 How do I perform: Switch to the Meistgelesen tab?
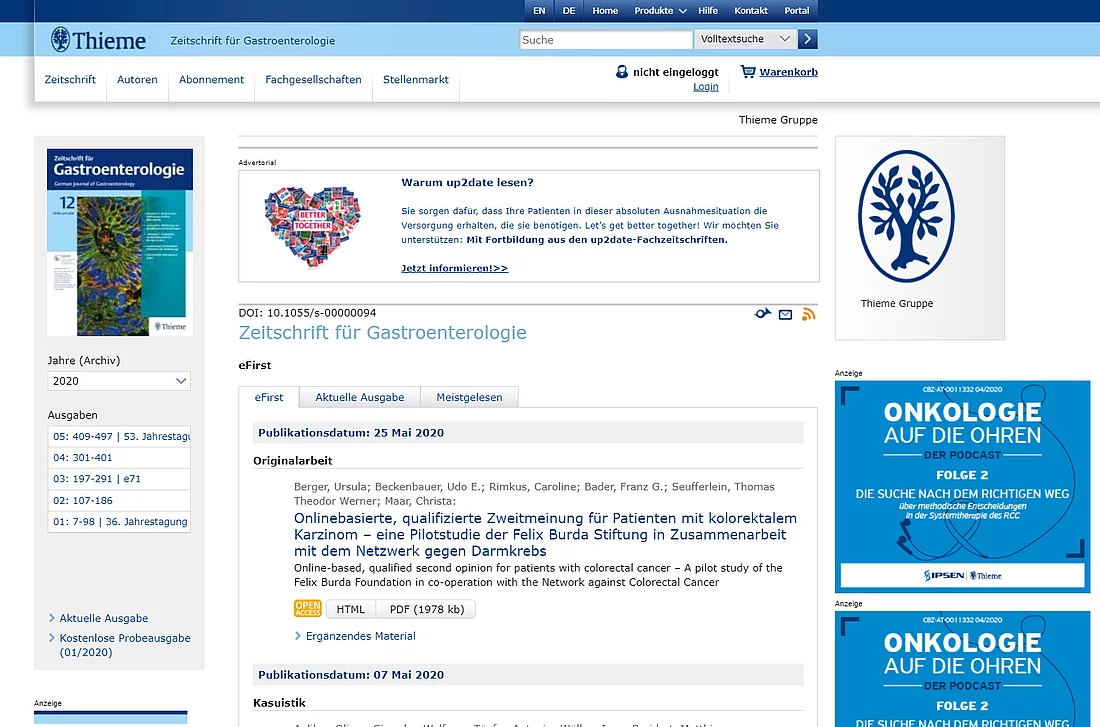pos(469,396)
